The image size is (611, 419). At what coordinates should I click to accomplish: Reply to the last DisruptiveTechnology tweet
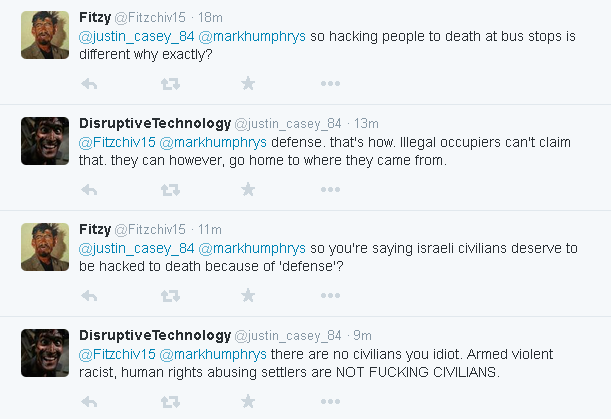click(x=90, y=400)
